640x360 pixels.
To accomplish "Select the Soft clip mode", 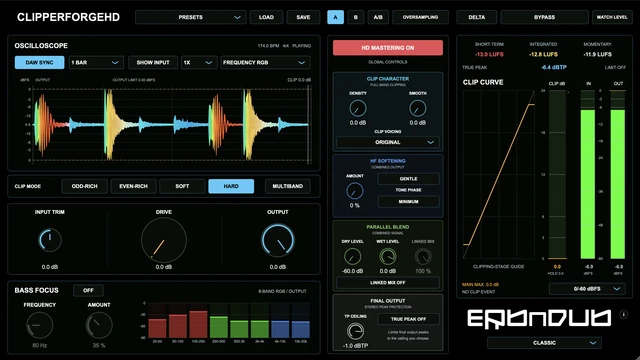I will [x=182, y=186].
